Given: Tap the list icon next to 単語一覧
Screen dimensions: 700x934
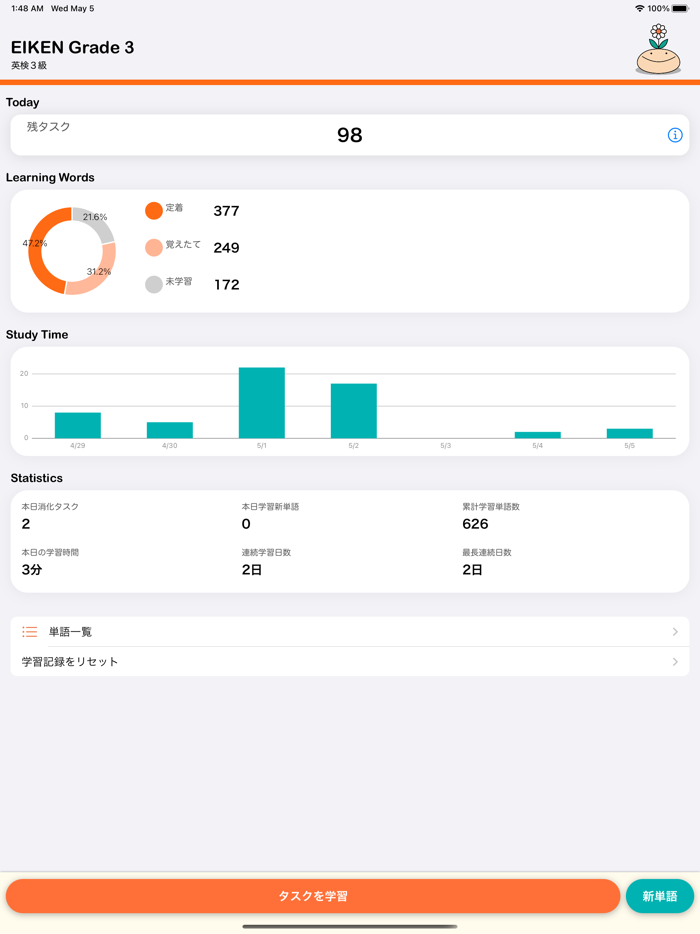Looking at the screenshot, I should pos(30,631).
